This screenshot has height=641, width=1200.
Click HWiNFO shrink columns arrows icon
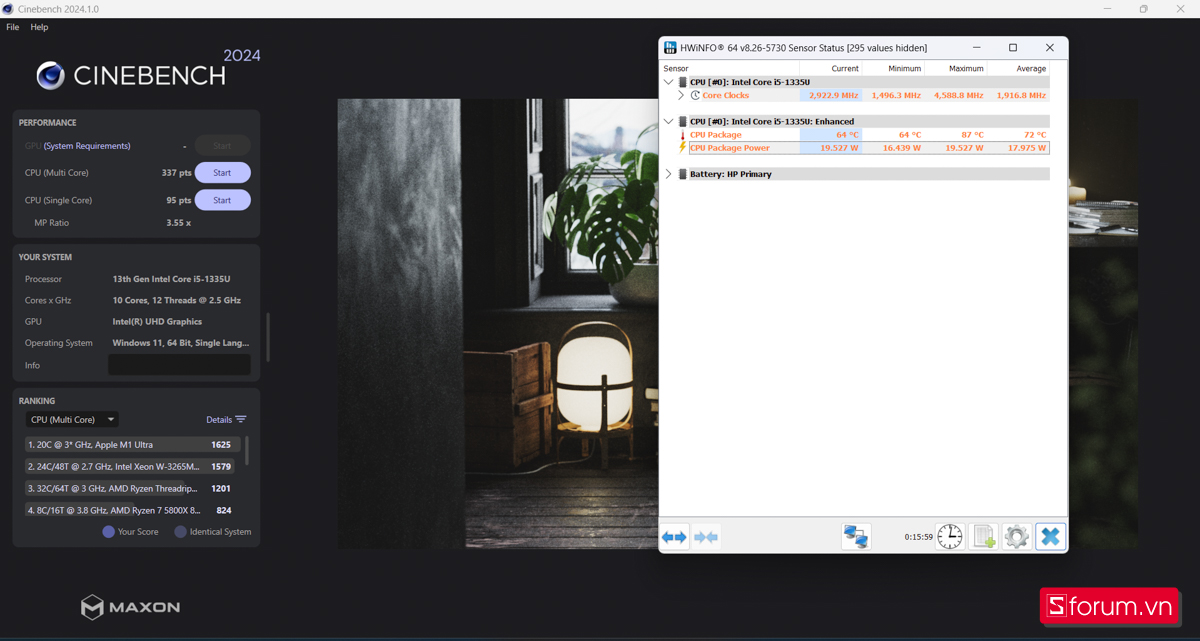pyautogui.click(x=706, y=537)
